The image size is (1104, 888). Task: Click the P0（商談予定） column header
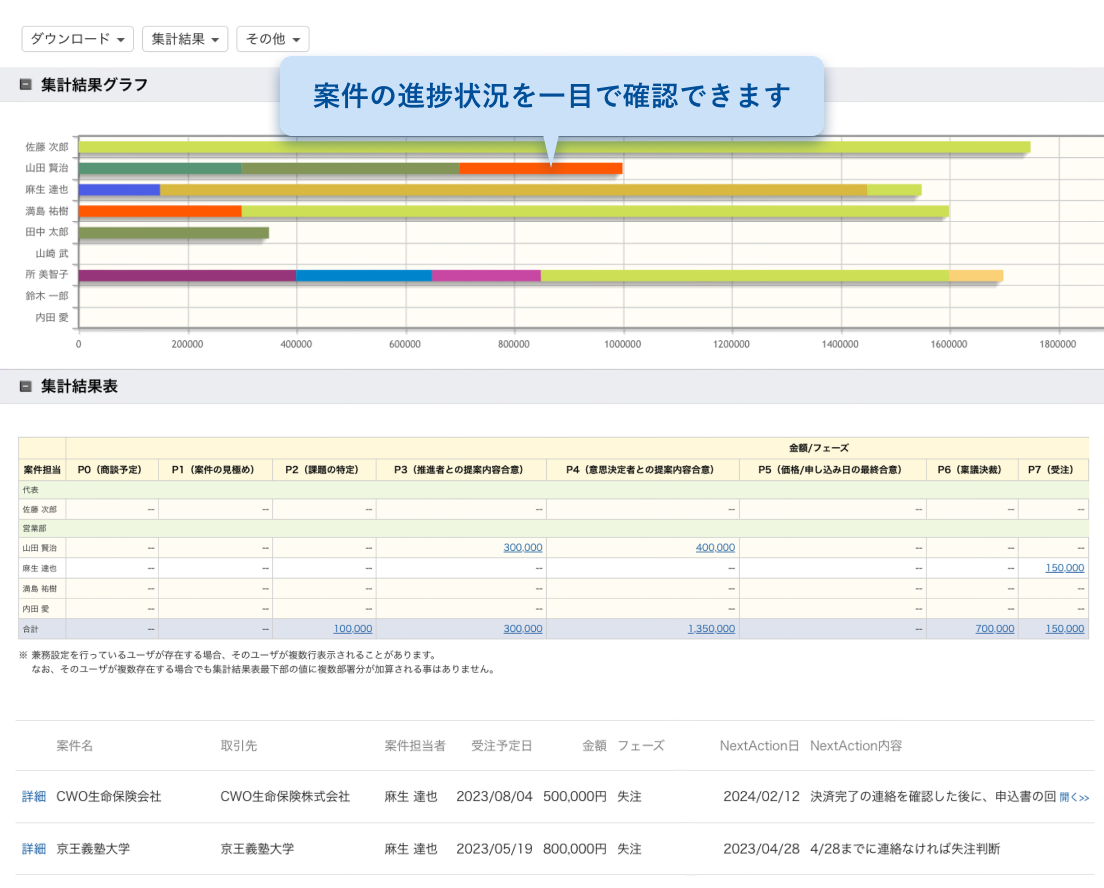(x=110, y=470)
